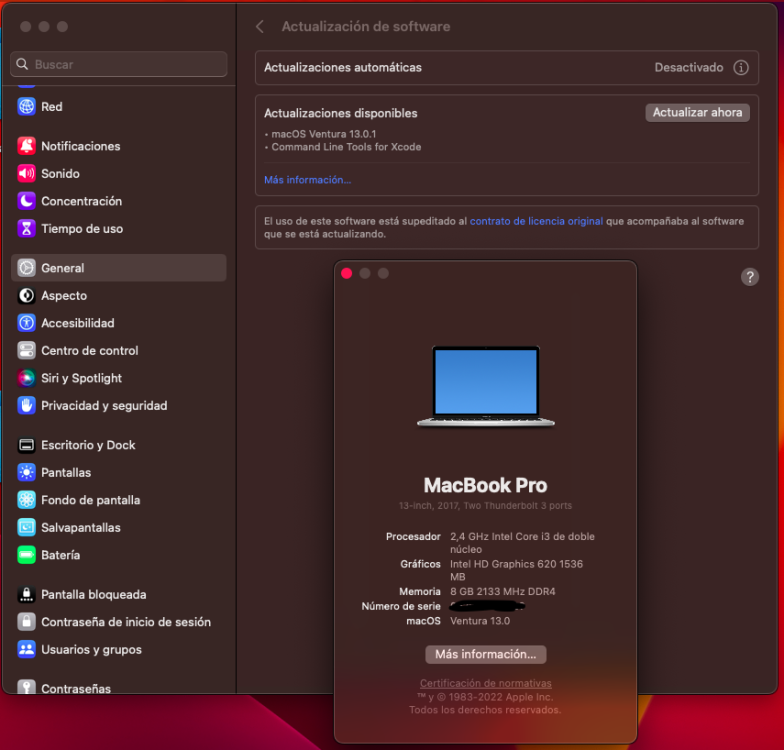Select the Red label in sidebar
This screenshot has height=750, width=784.
[x=52, y=107]
